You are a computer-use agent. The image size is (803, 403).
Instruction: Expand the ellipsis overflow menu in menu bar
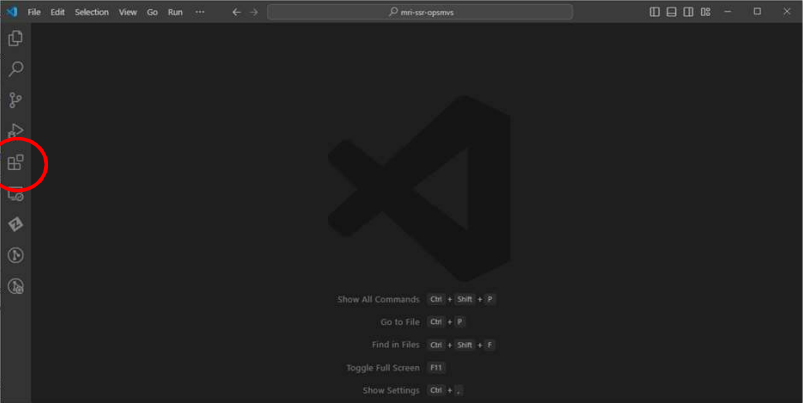click(x=200, y=12)
